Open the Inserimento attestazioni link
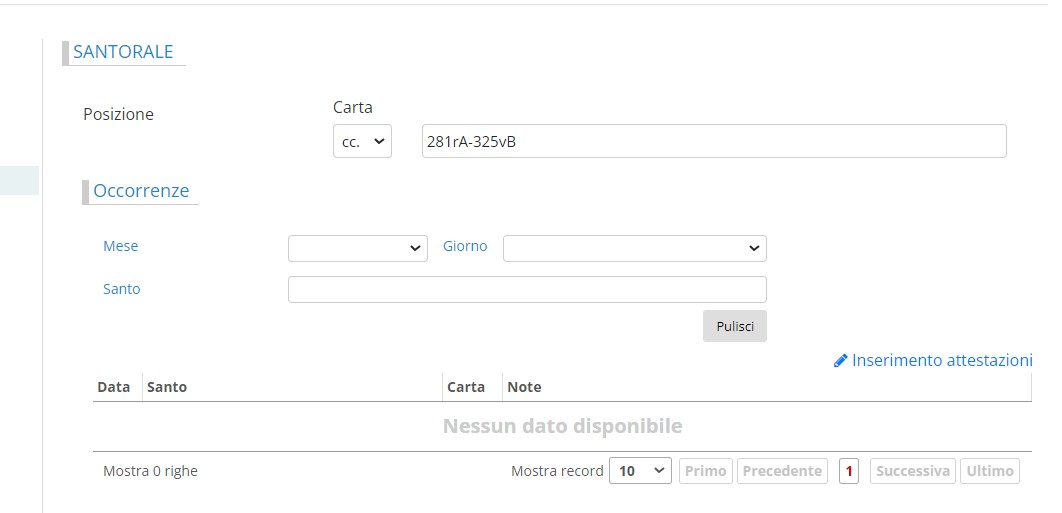Image resolution: width=1062 pixels, height=513 pixels. pos(941,360)
